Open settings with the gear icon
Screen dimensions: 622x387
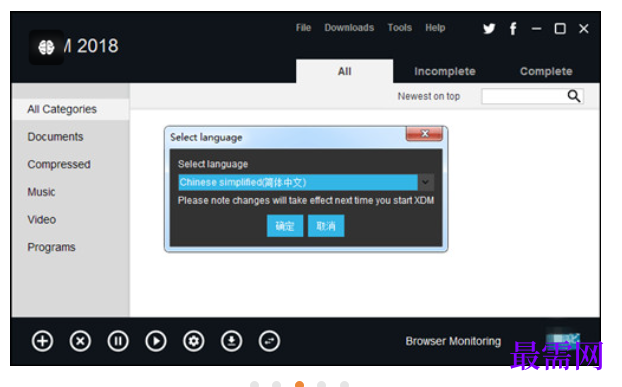pyautogui.click(x=194, y=341)
